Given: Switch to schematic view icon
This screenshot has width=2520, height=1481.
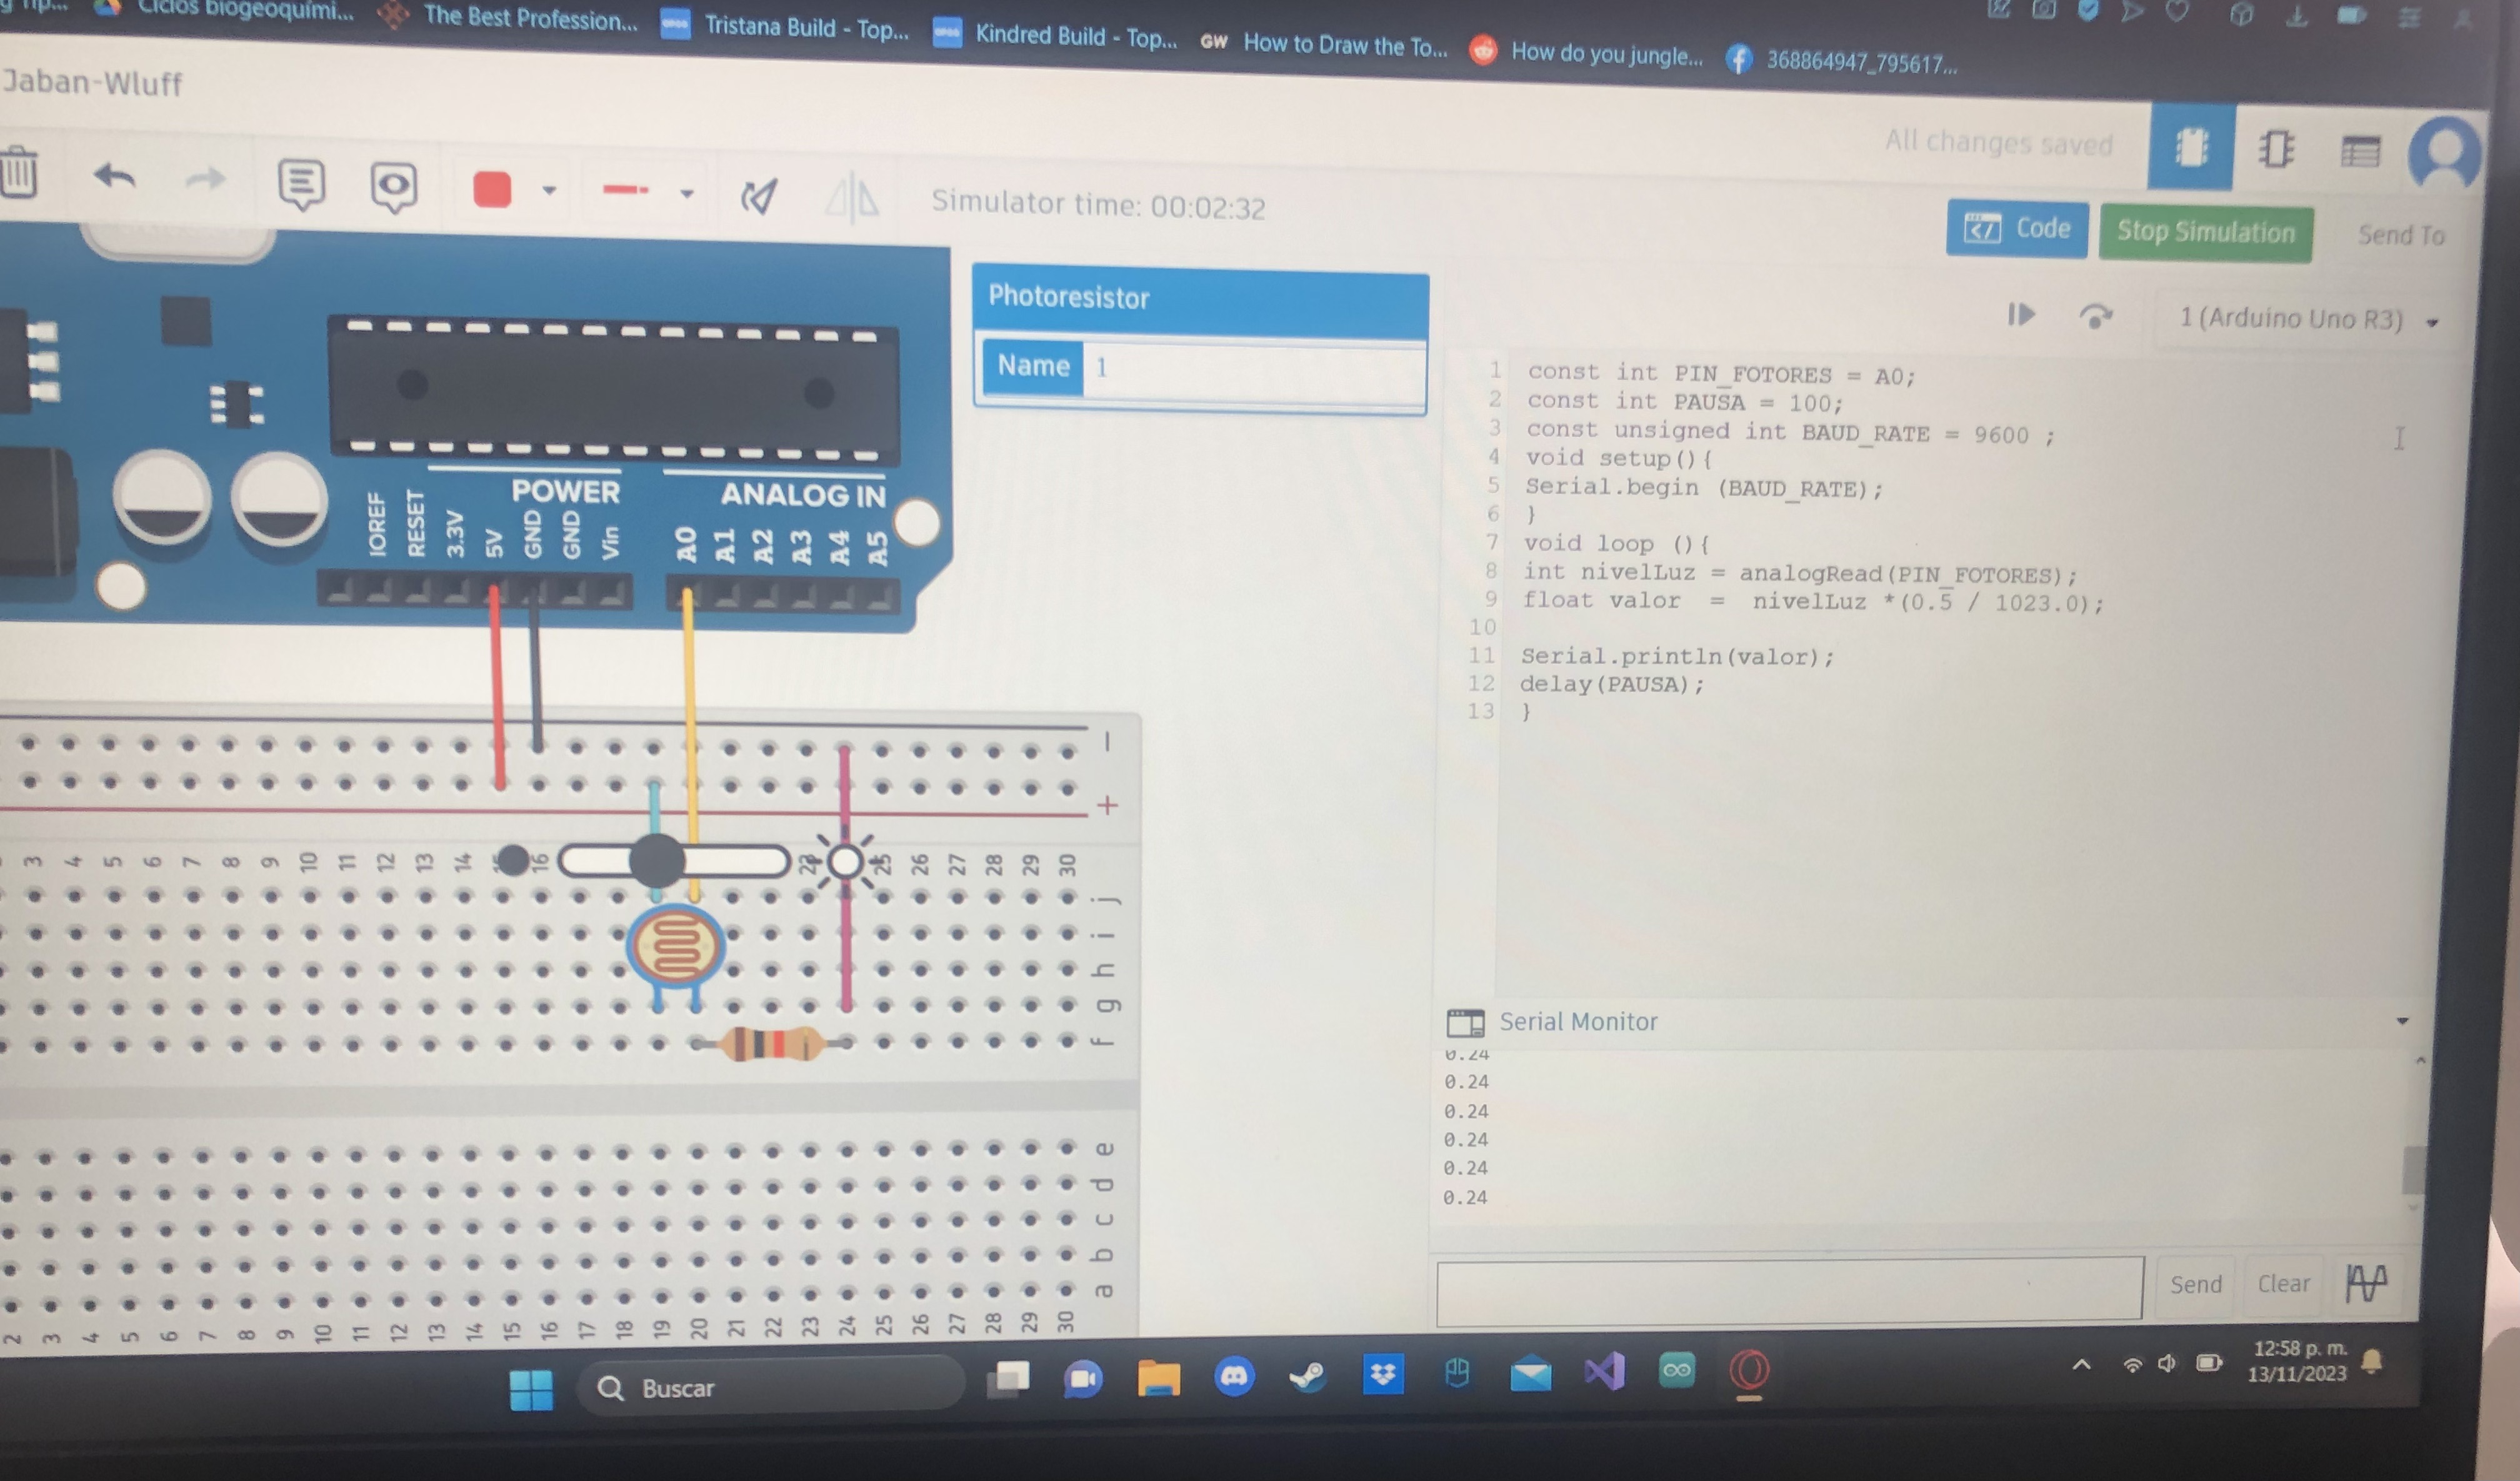Looking at the screenshot, I should click(x=2276, y=150).
